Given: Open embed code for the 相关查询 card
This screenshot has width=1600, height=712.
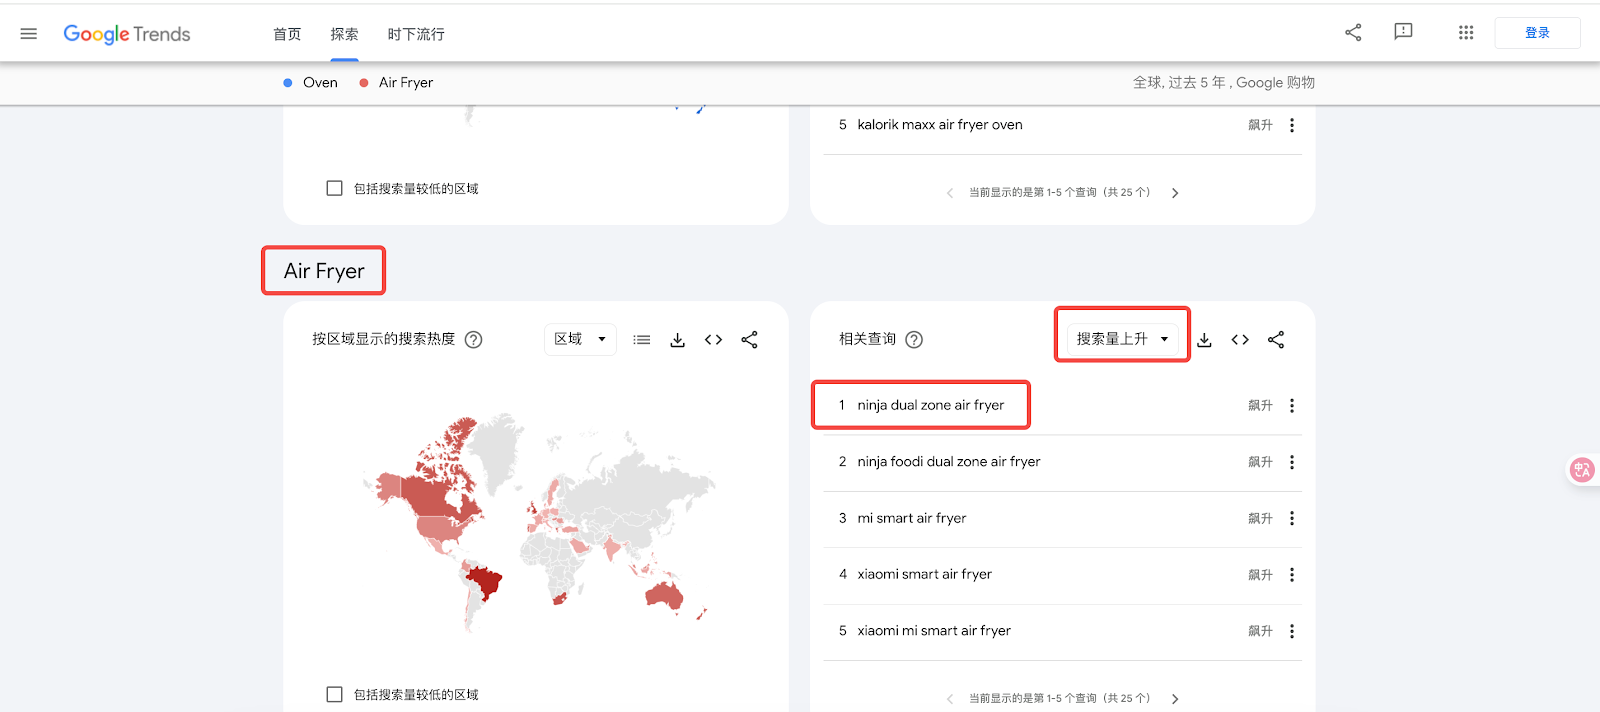Looking at the screenshot, I should pos(1240,340).
